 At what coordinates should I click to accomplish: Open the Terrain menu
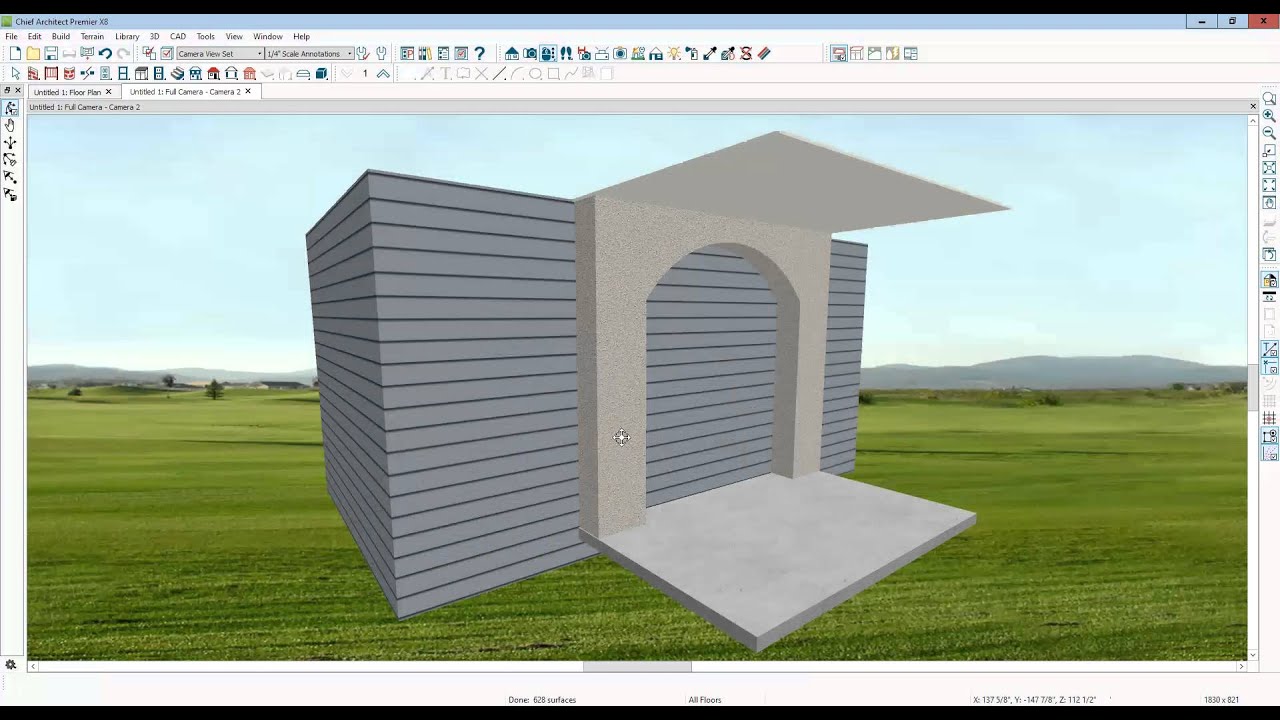[x=92, y=36]
